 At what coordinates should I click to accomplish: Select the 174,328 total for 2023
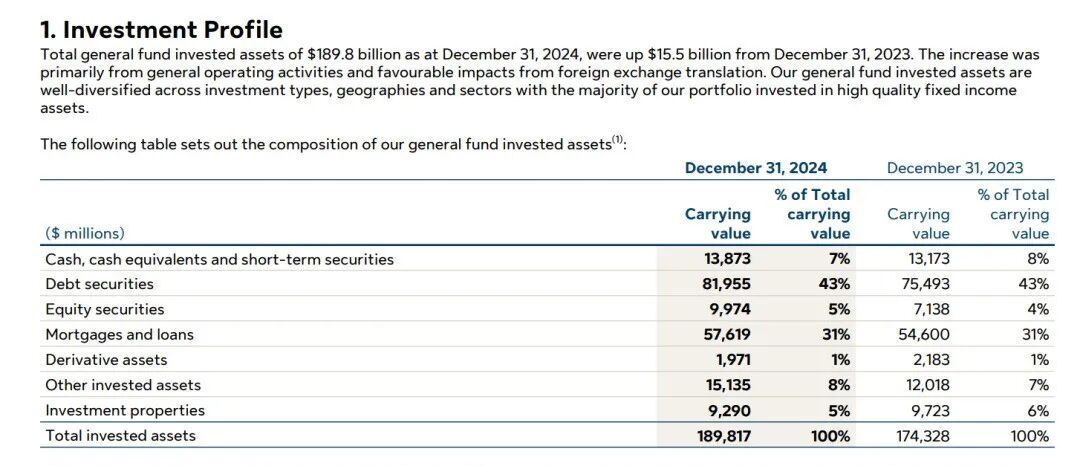click(923, 435)
